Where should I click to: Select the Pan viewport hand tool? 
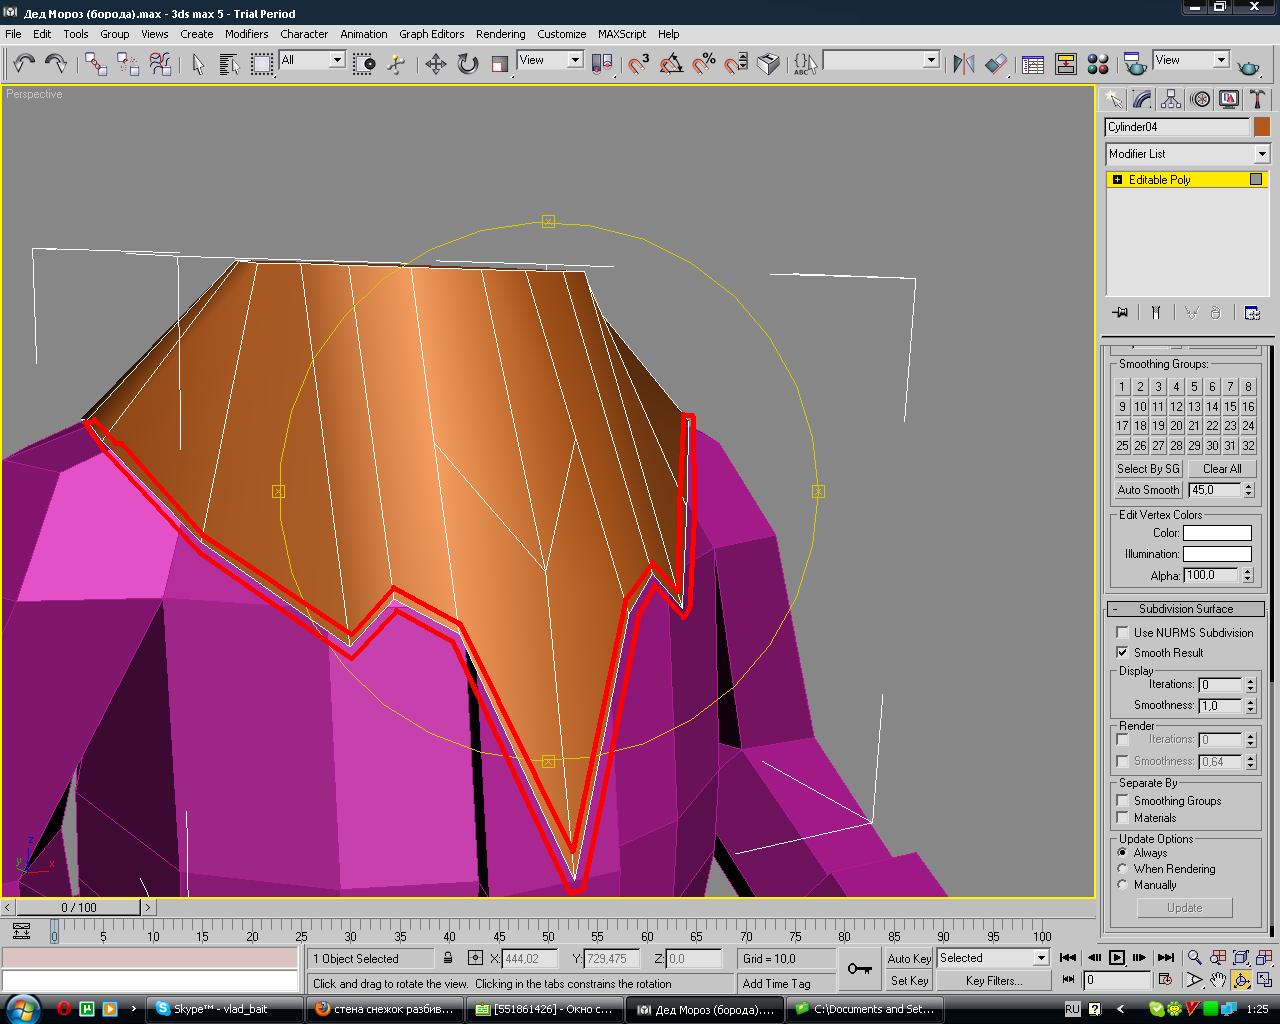(x=1218, y=980)
